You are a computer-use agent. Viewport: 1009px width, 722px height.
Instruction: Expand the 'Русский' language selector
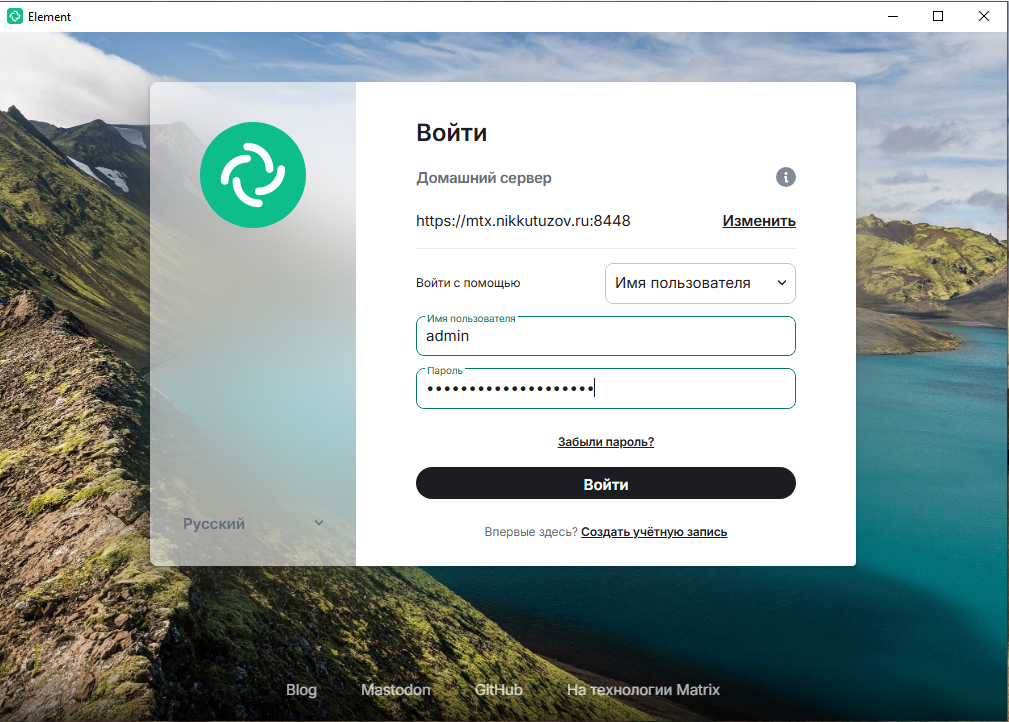[x=253, y=524]
